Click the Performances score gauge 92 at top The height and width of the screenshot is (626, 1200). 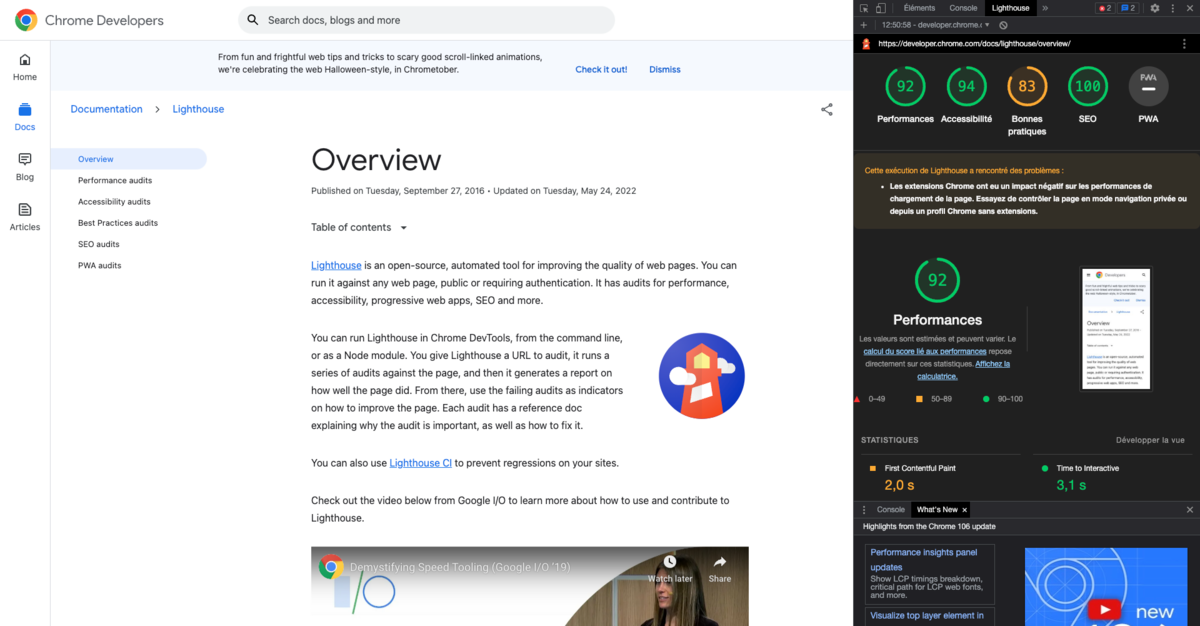[905, 86]
